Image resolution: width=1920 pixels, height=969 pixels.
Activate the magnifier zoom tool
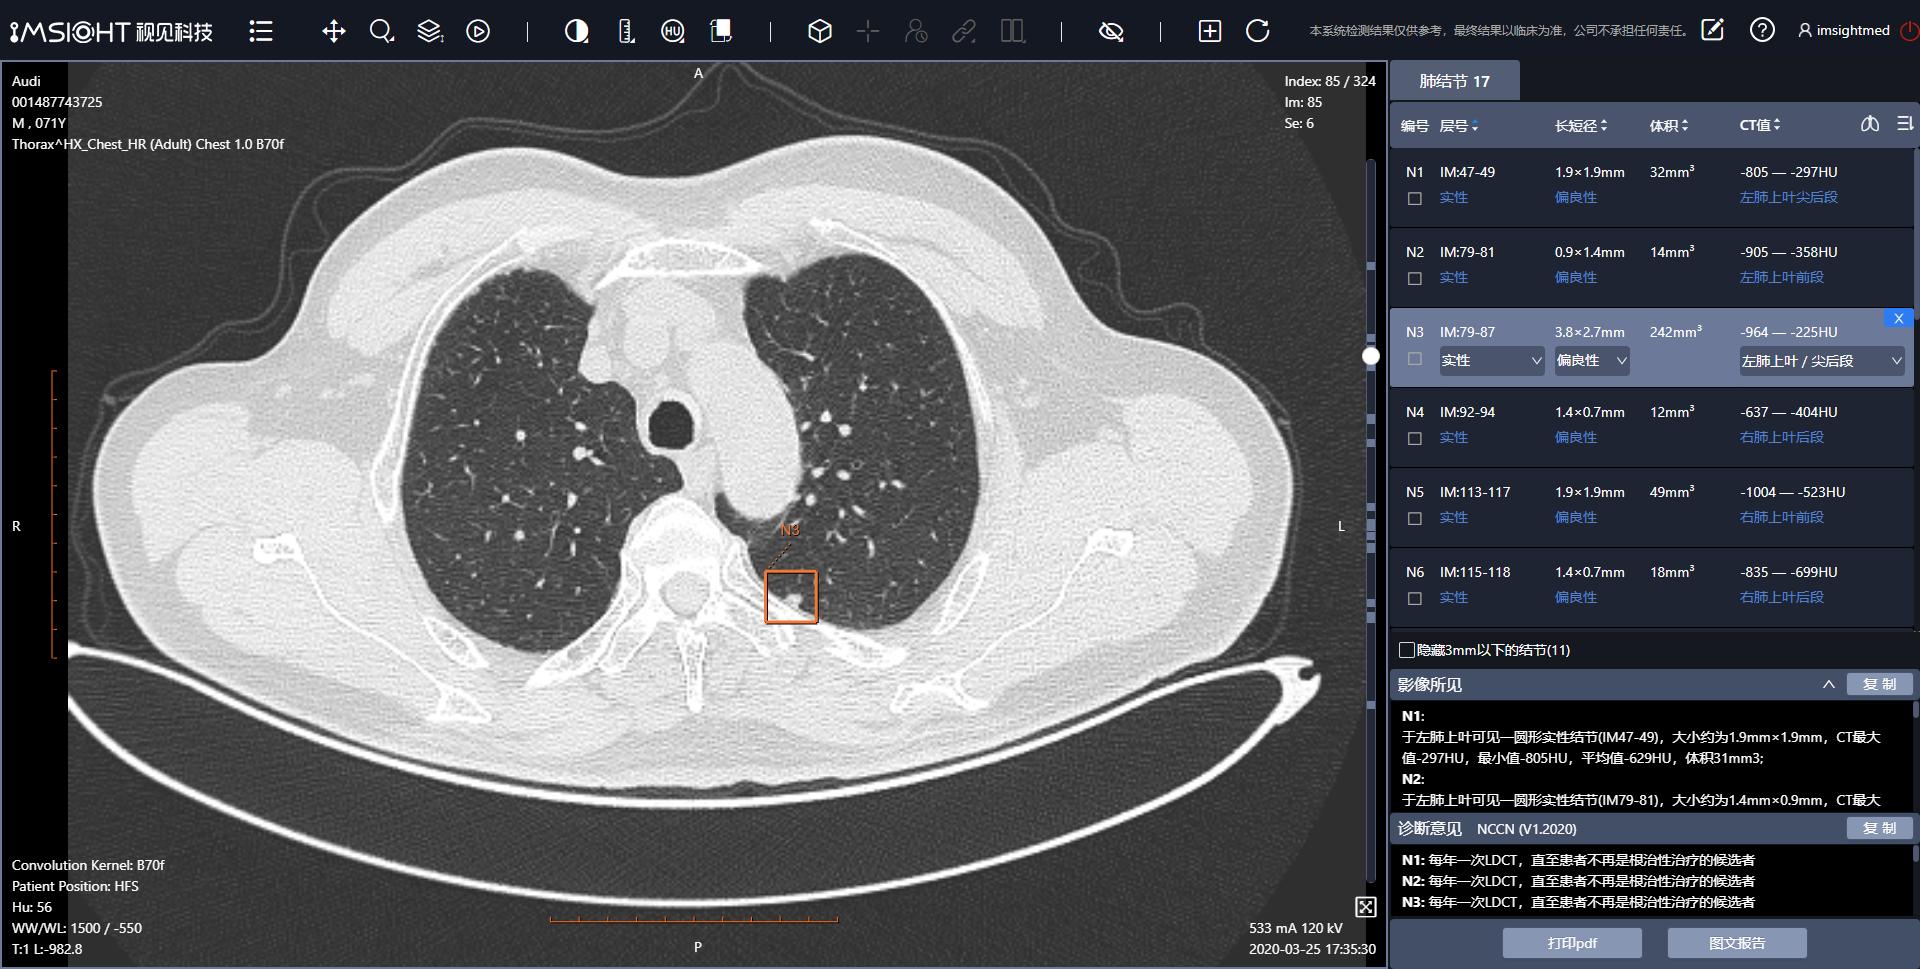[381, 31]
